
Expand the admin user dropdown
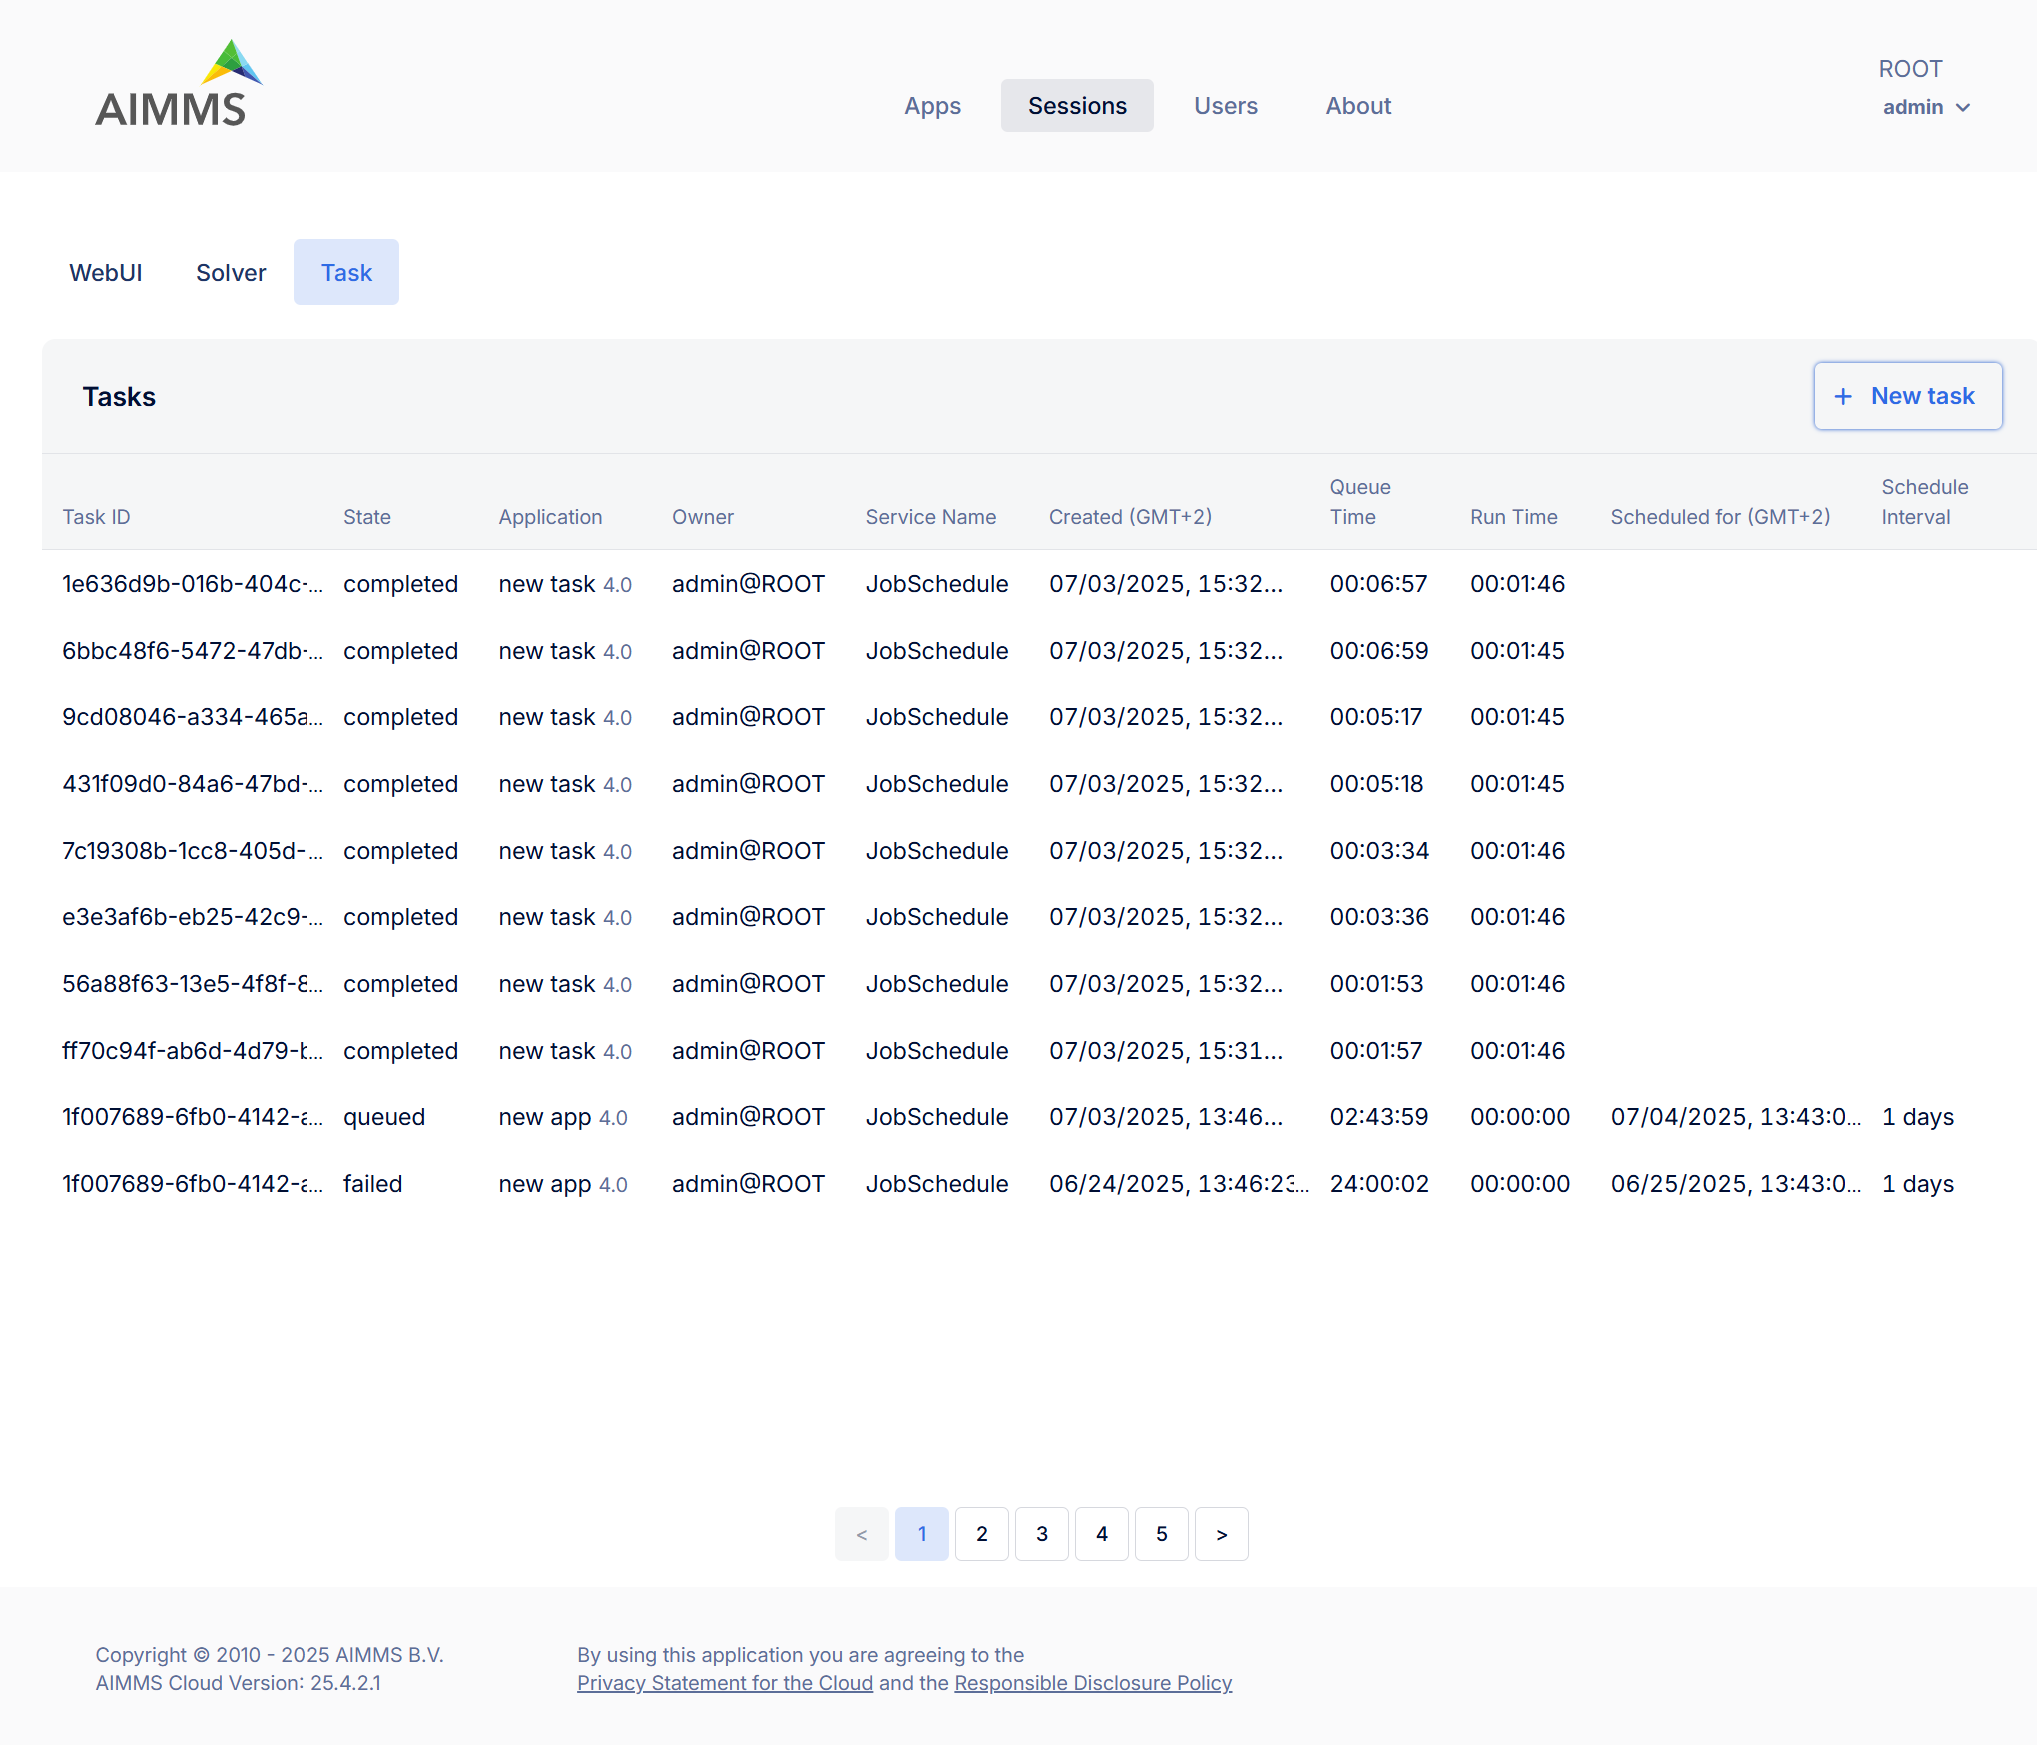(x=1926, y=107)
